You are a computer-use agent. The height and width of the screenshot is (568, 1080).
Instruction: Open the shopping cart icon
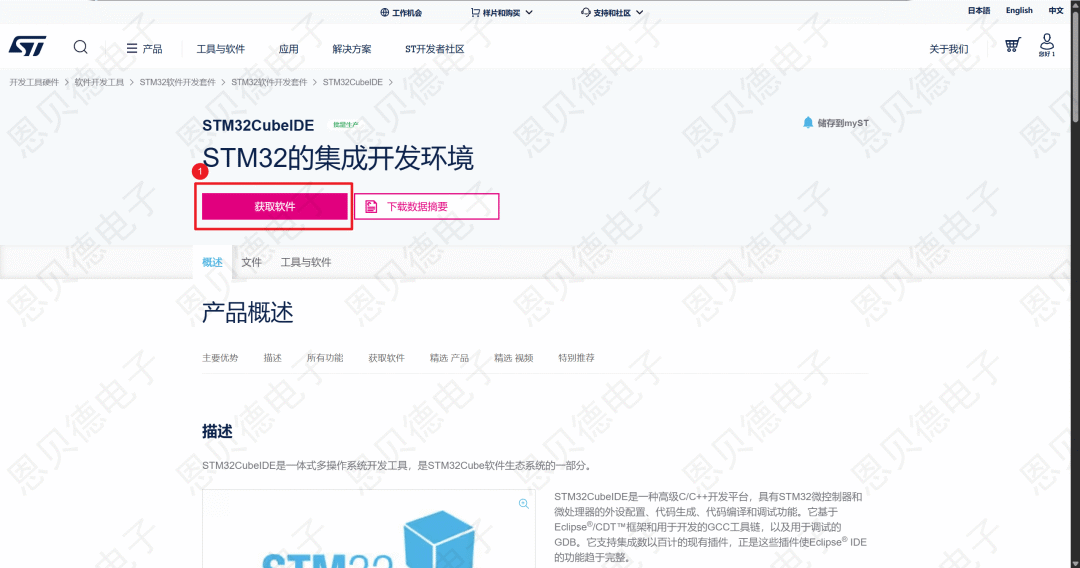tap(1012, 45)
